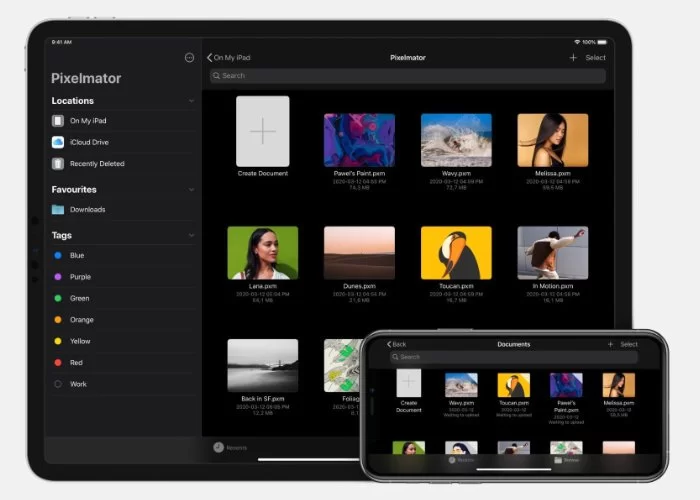Collapse the Locations section
This screenshot has width=700, height=500.
[x=191, y=101]
